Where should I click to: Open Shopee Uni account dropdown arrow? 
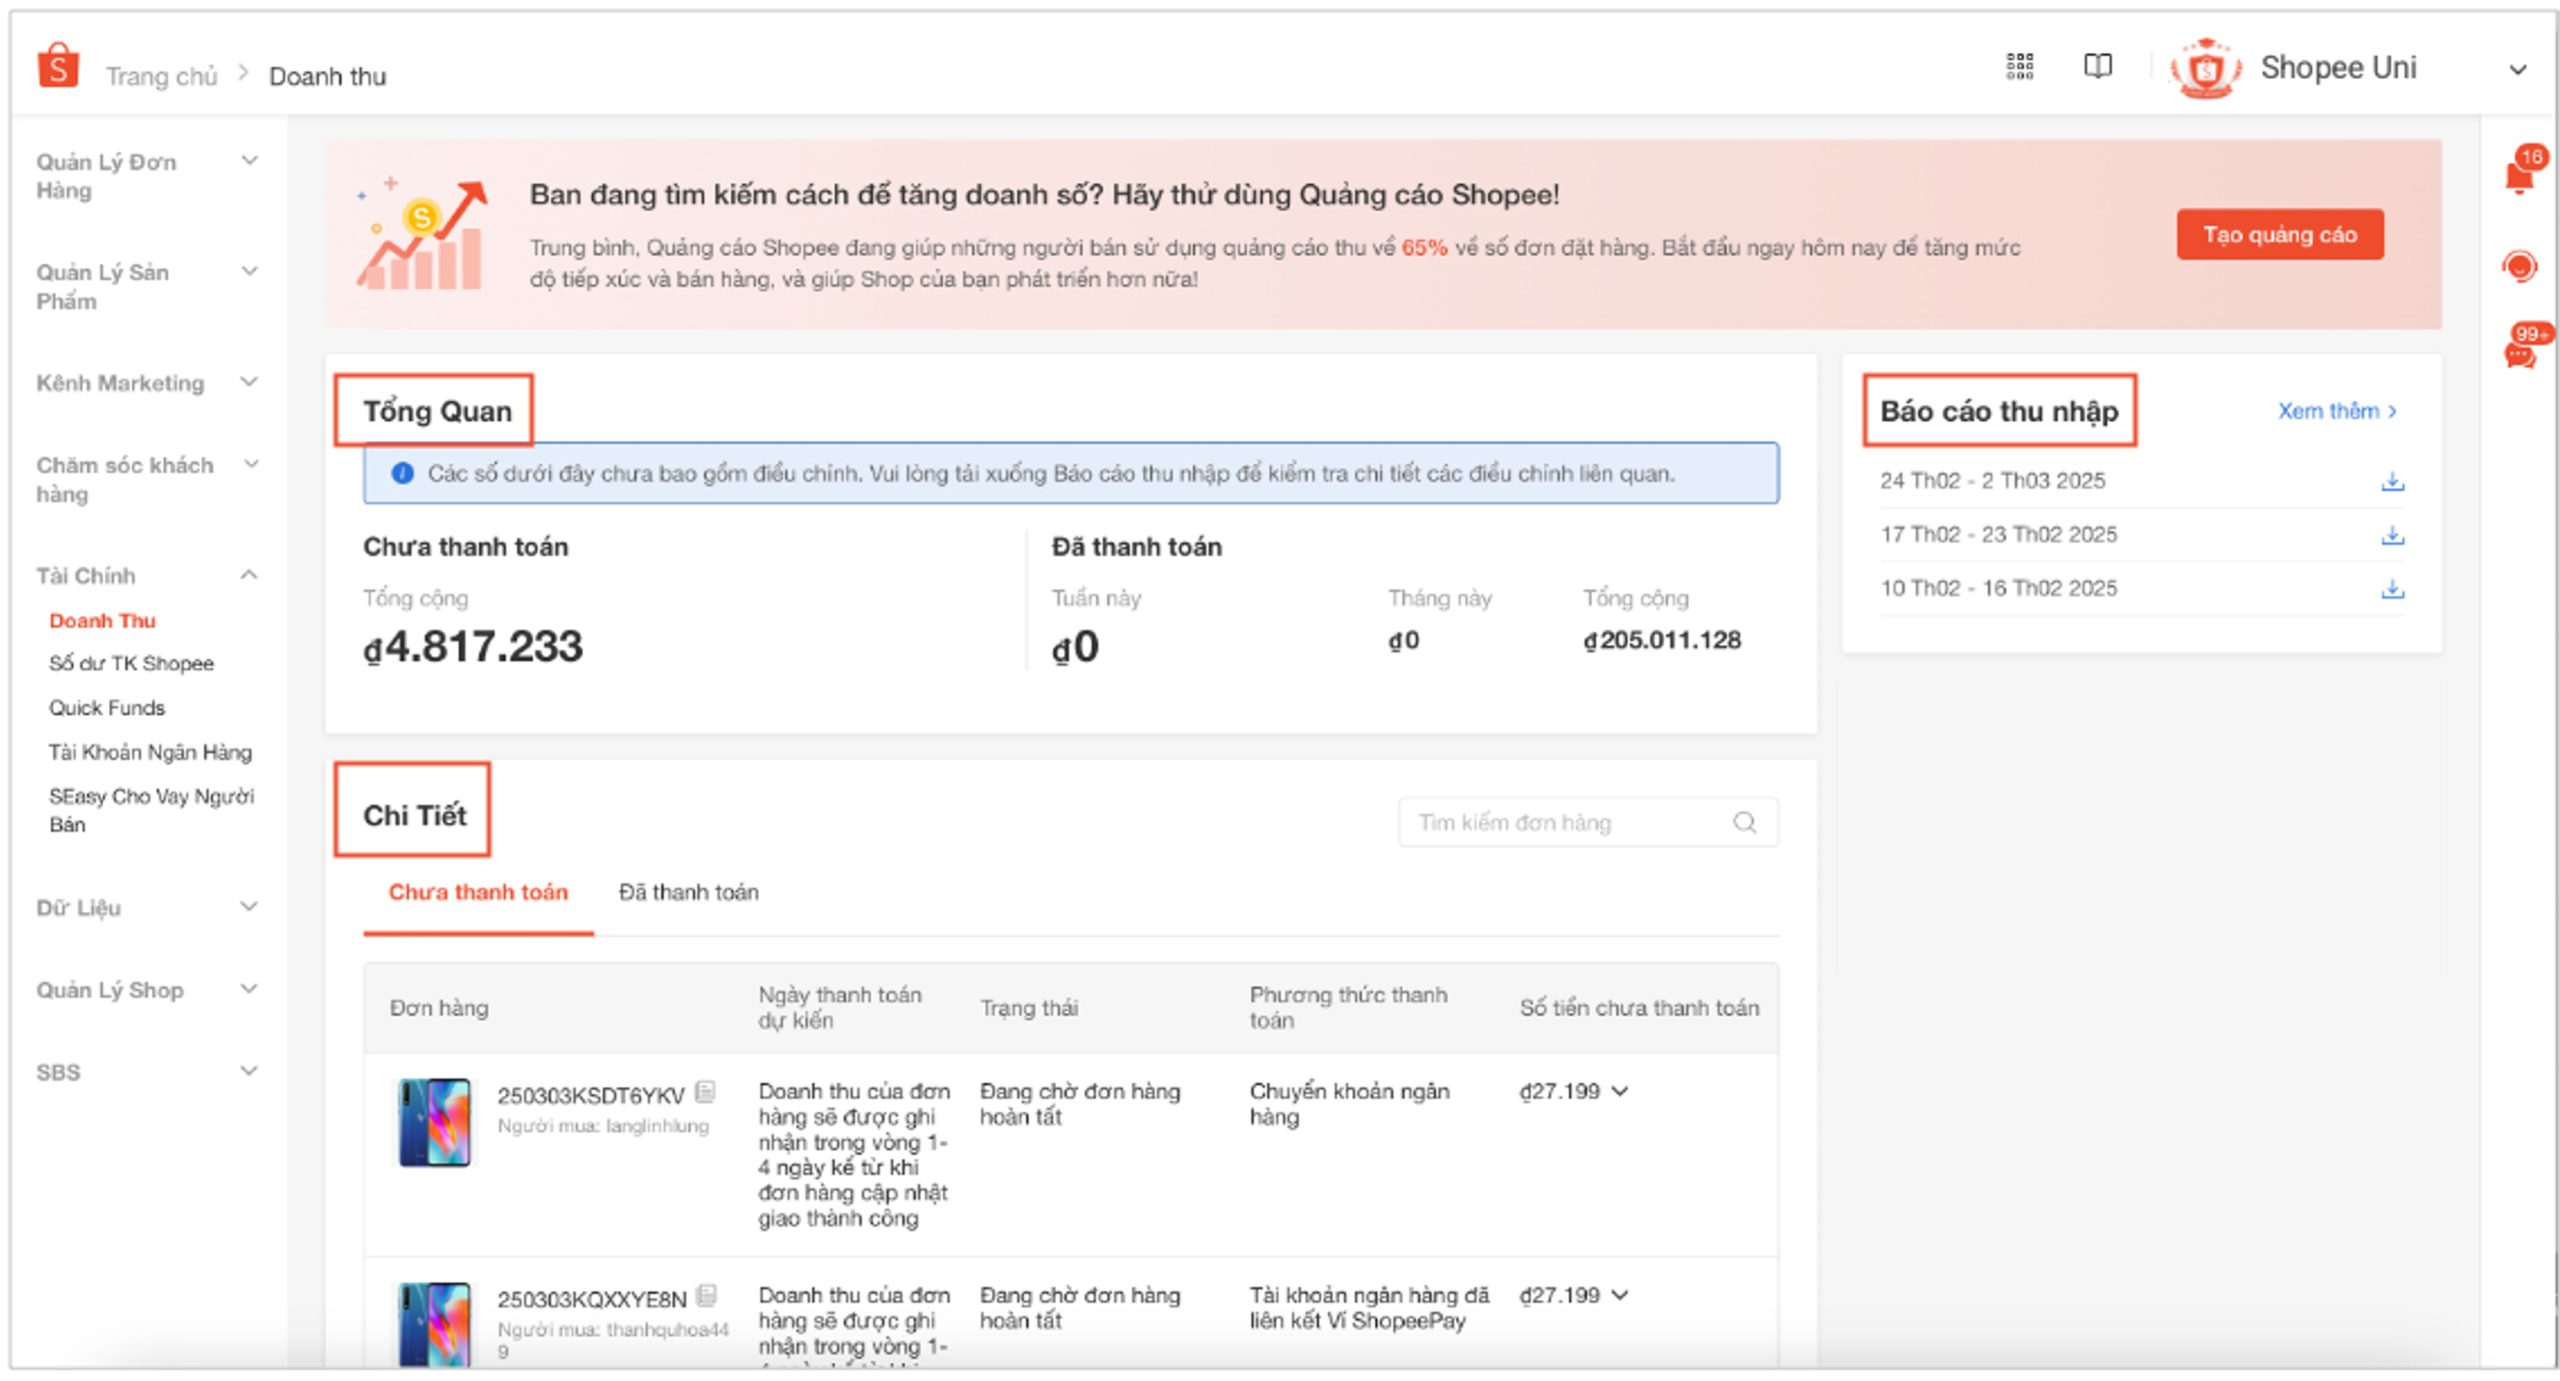coord(2518,69)
